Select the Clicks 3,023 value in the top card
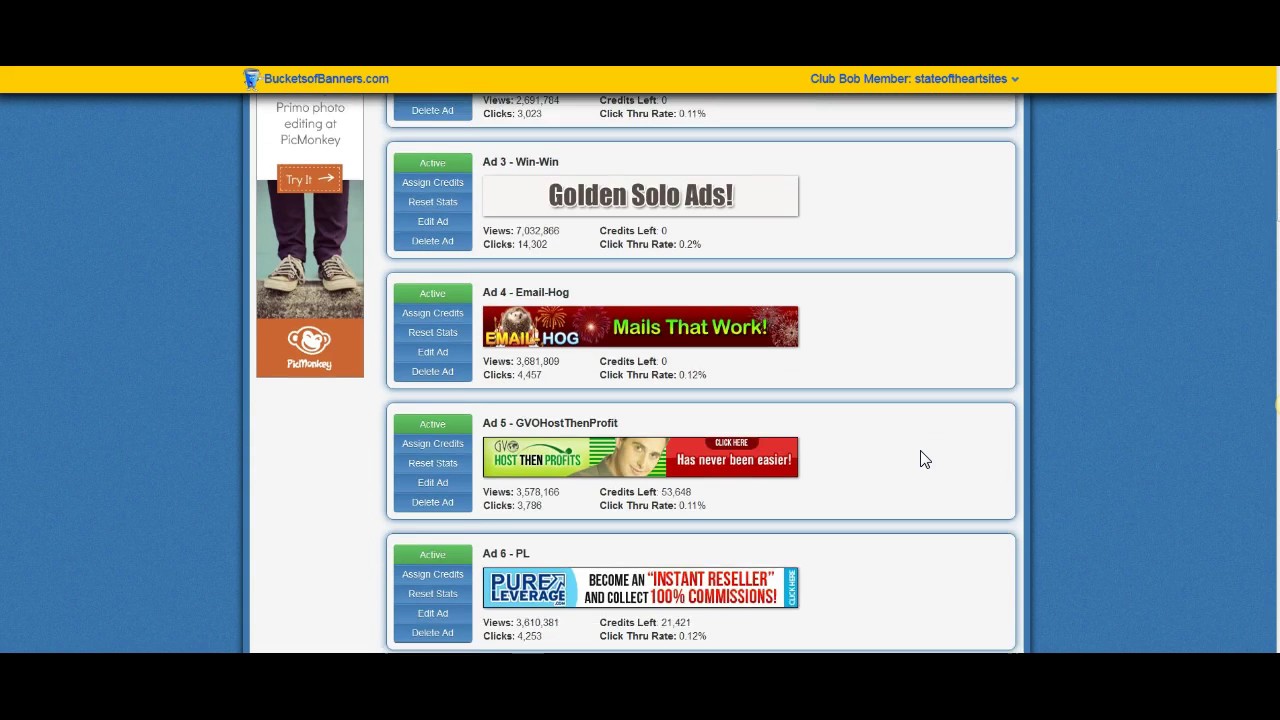Image resolution: width=1280 pixels, height=720 pixels. 529,114
